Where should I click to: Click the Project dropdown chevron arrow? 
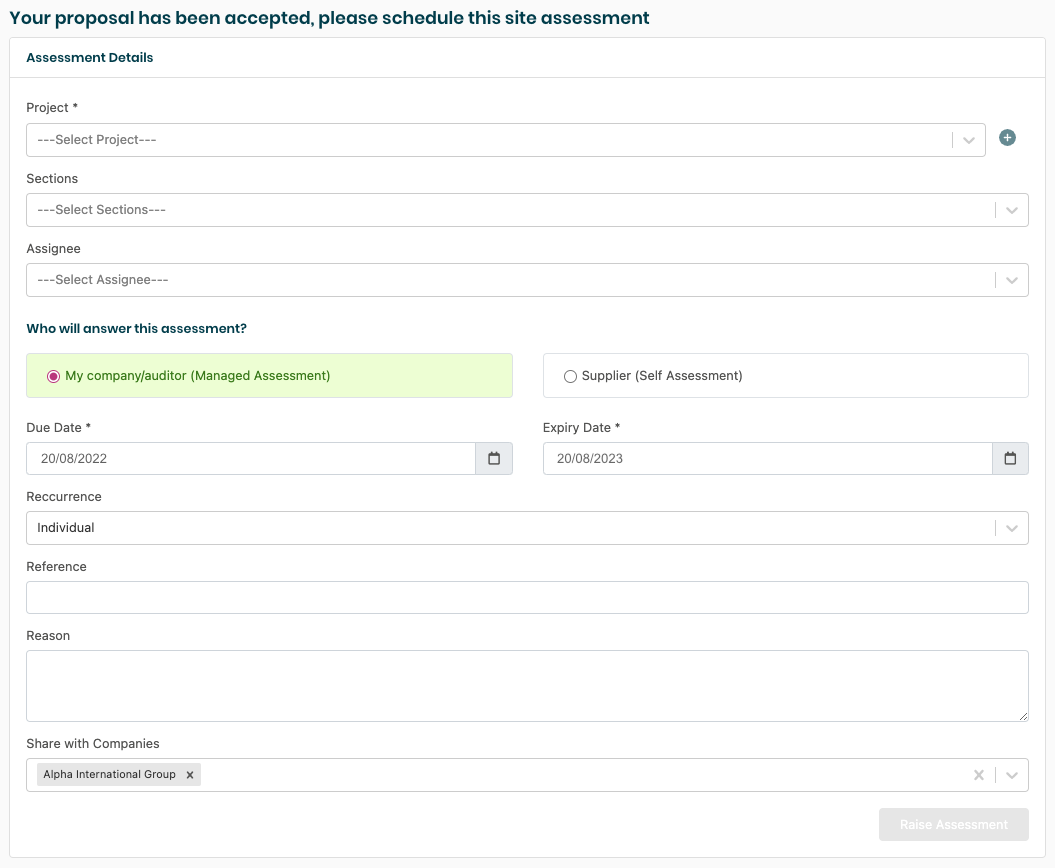click(x=969, y=141)
